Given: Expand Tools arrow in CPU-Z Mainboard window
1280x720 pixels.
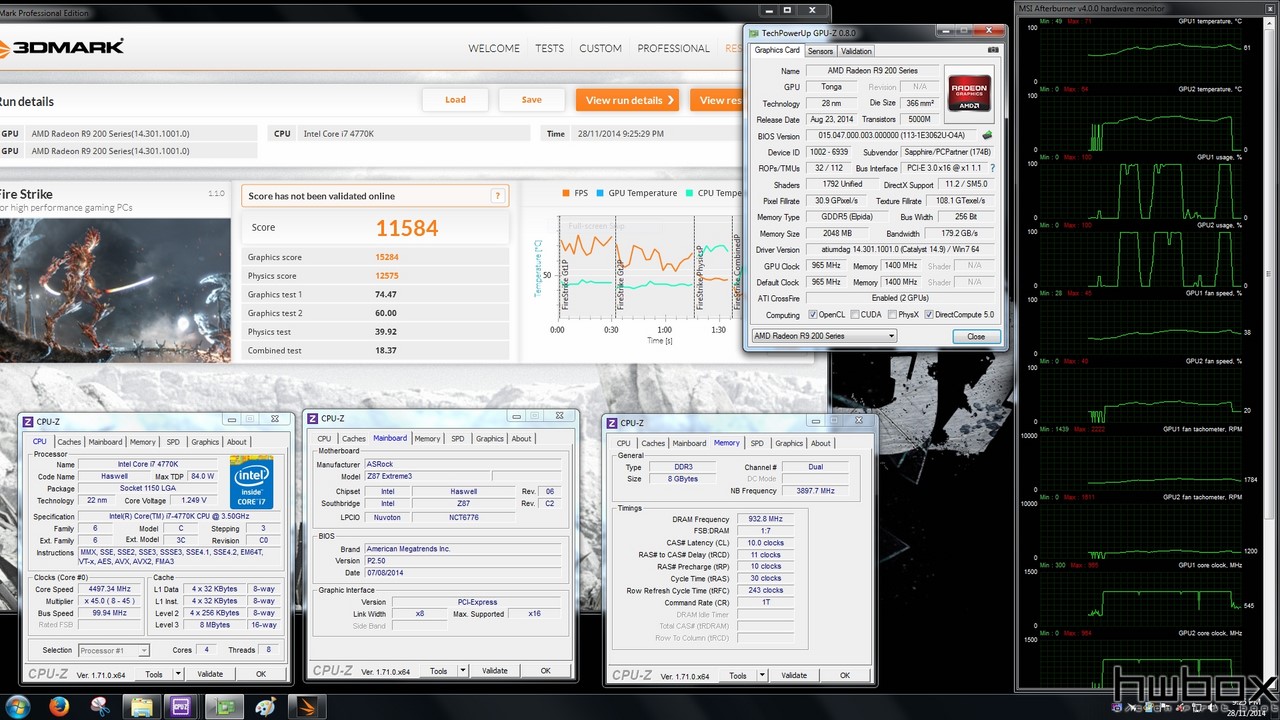Looking at the screenshot, I should (x=463, y=671).
